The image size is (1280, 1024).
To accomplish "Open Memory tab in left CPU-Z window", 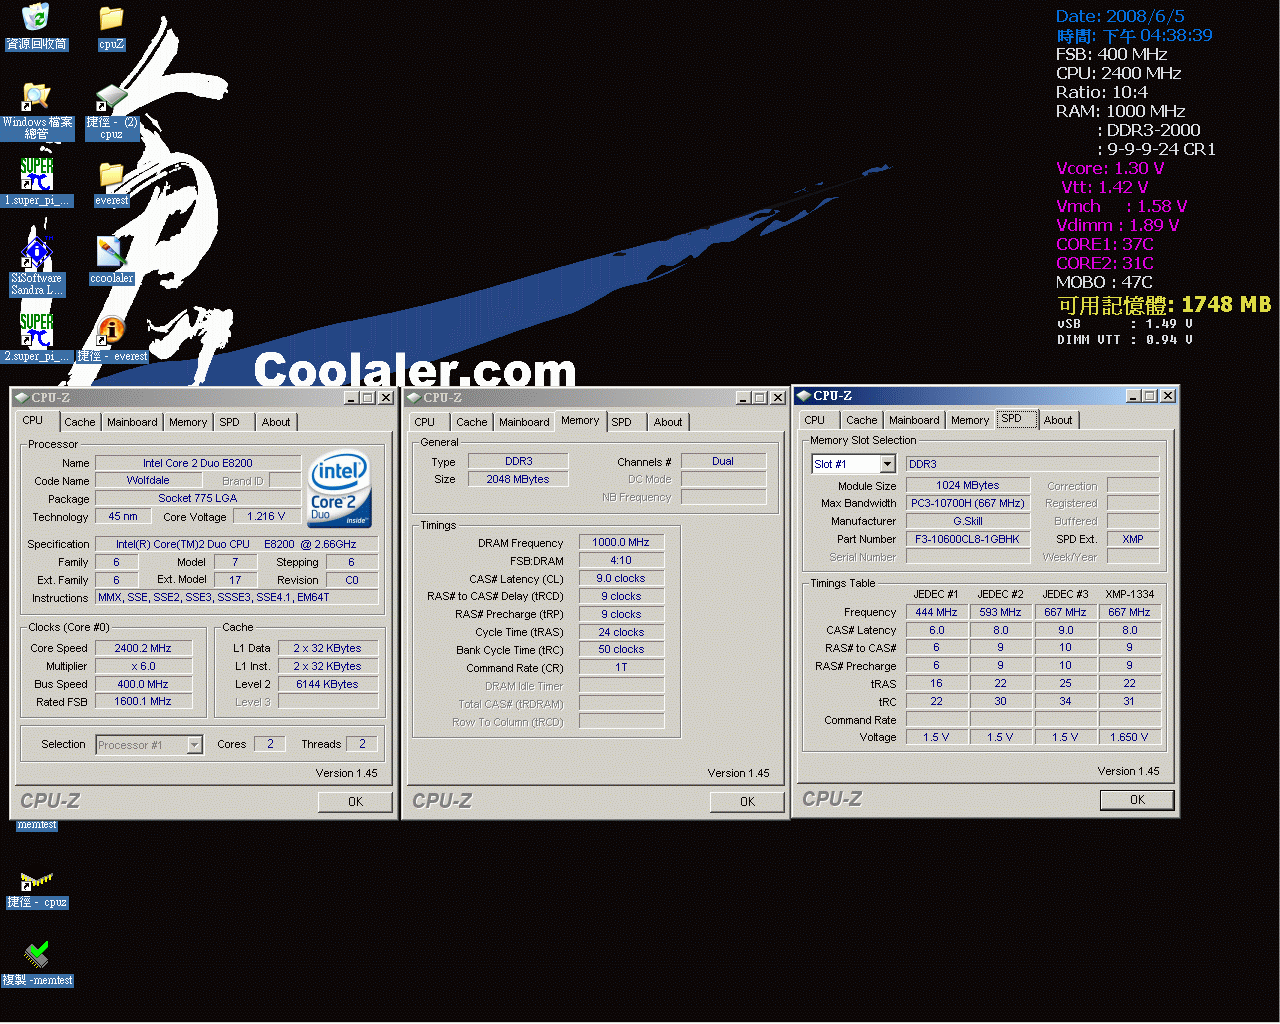I will (x=188, y=422).
